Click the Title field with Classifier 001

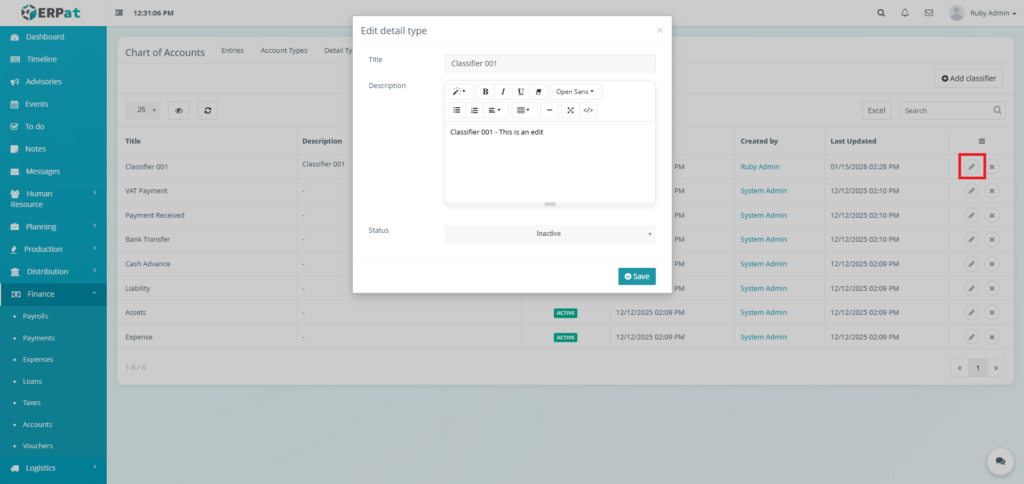click(x=550, y=63)
